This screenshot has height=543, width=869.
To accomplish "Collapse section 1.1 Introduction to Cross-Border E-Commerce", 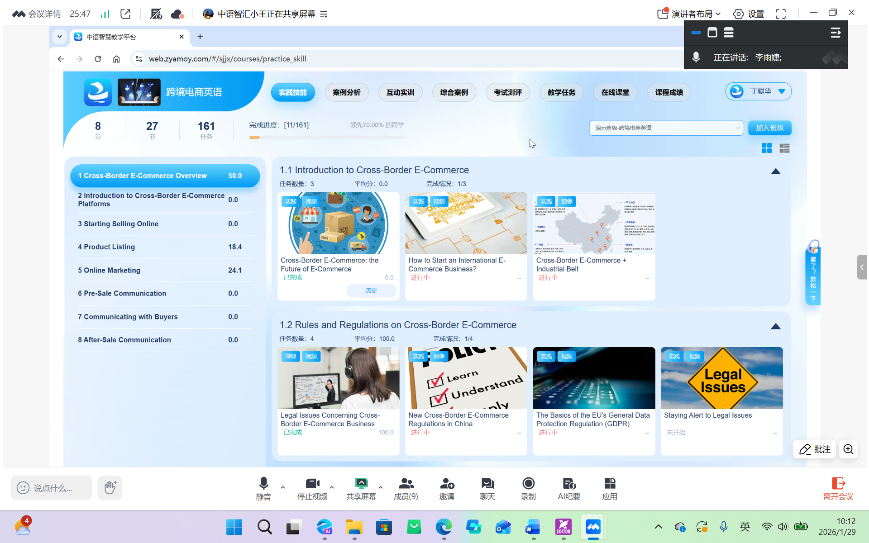I will pos(775,171).
